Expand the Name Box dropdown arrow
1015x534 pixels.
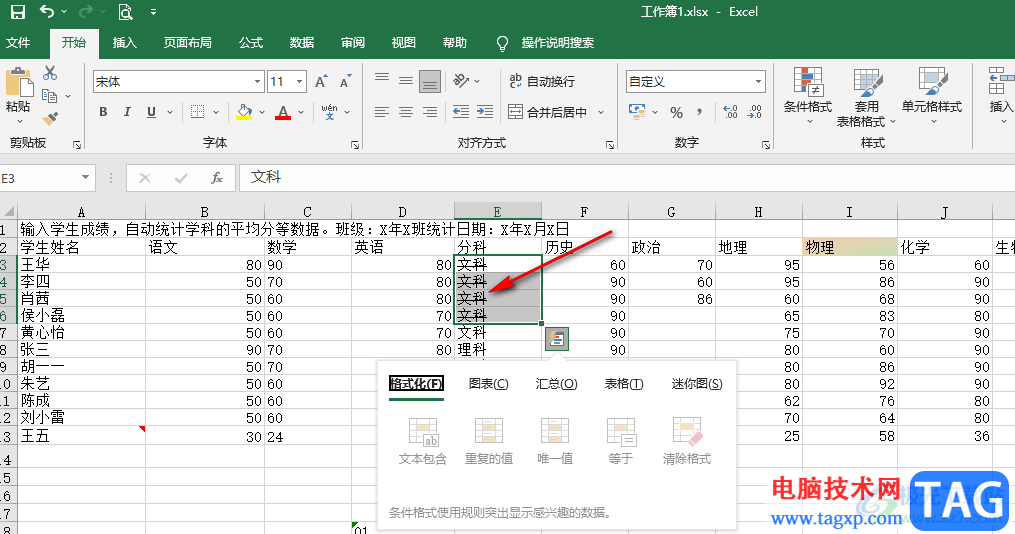85,177
